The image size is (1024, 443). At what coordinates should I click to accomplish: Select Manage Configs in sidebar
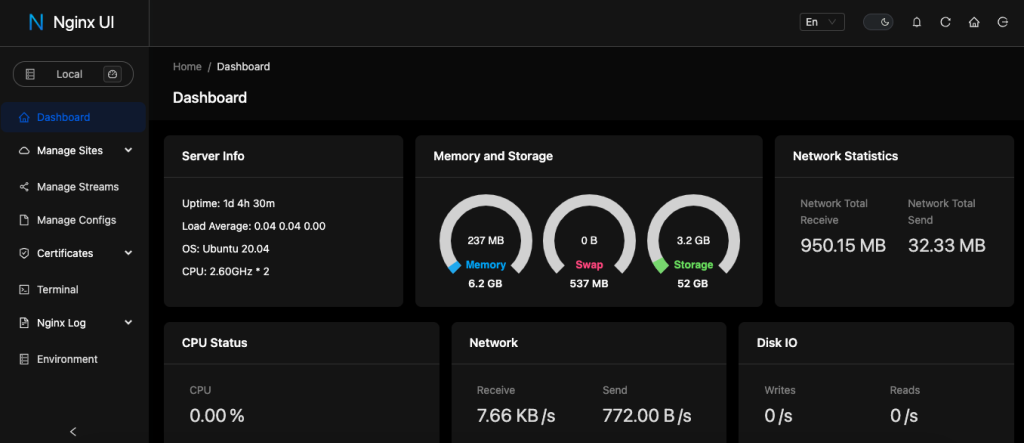[76, 220]
